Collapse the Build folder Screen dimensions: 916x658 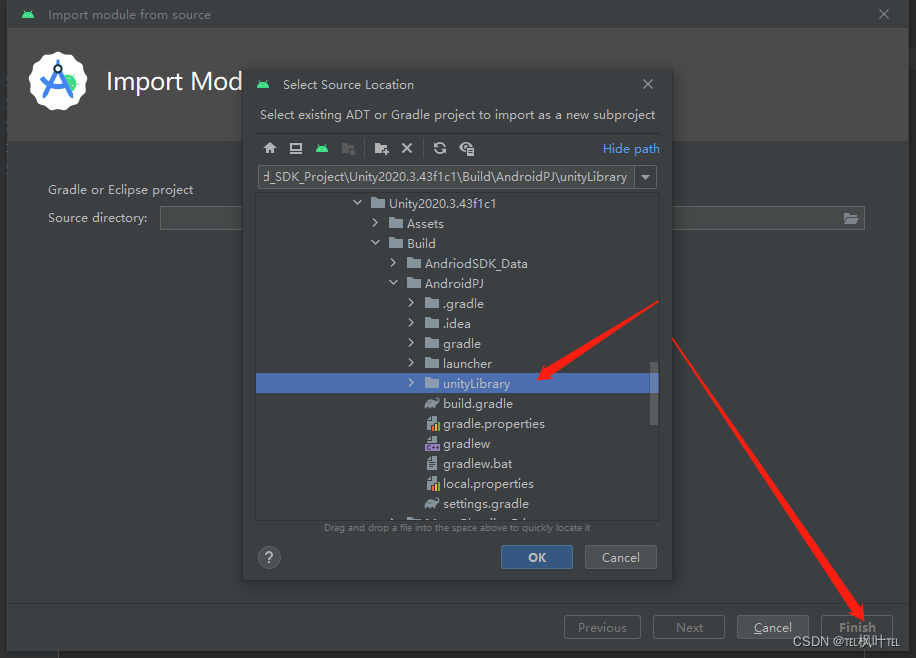[x=375, y=243]
